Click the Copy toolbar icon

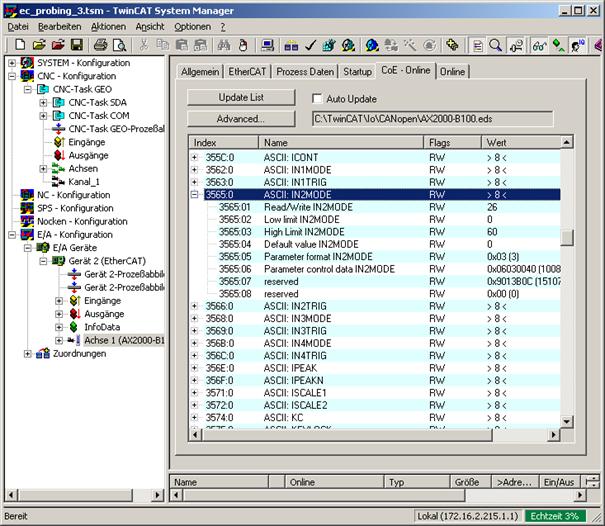pyautogui.click(x=162, y=45)
